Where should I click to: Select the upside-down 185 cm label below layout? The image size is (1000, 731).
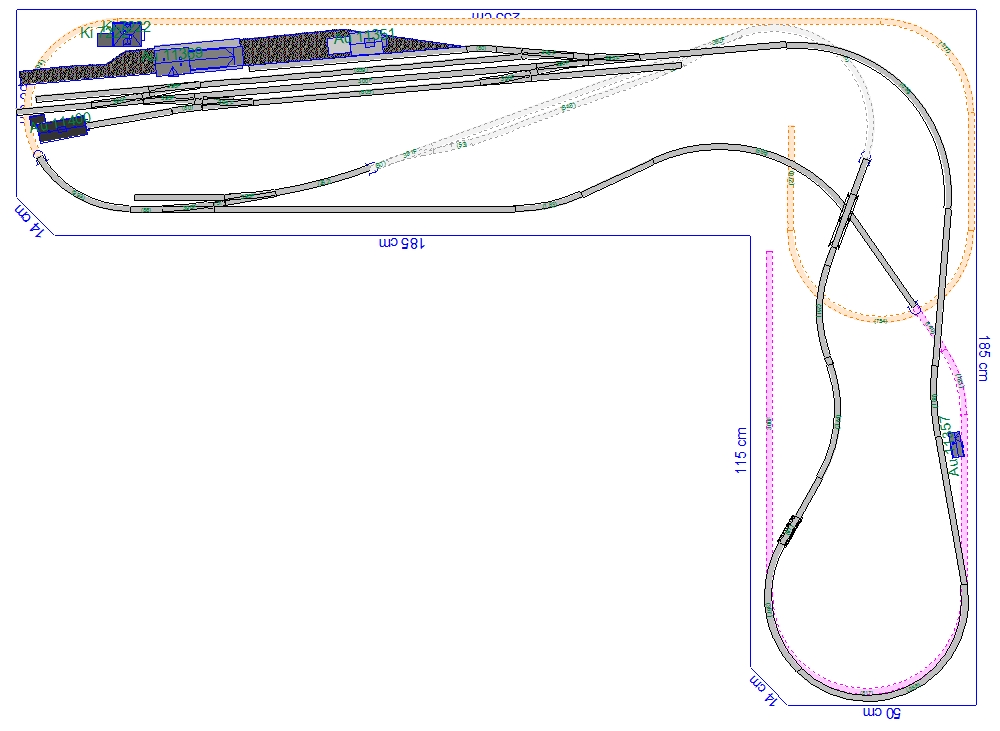coord(402,243)
